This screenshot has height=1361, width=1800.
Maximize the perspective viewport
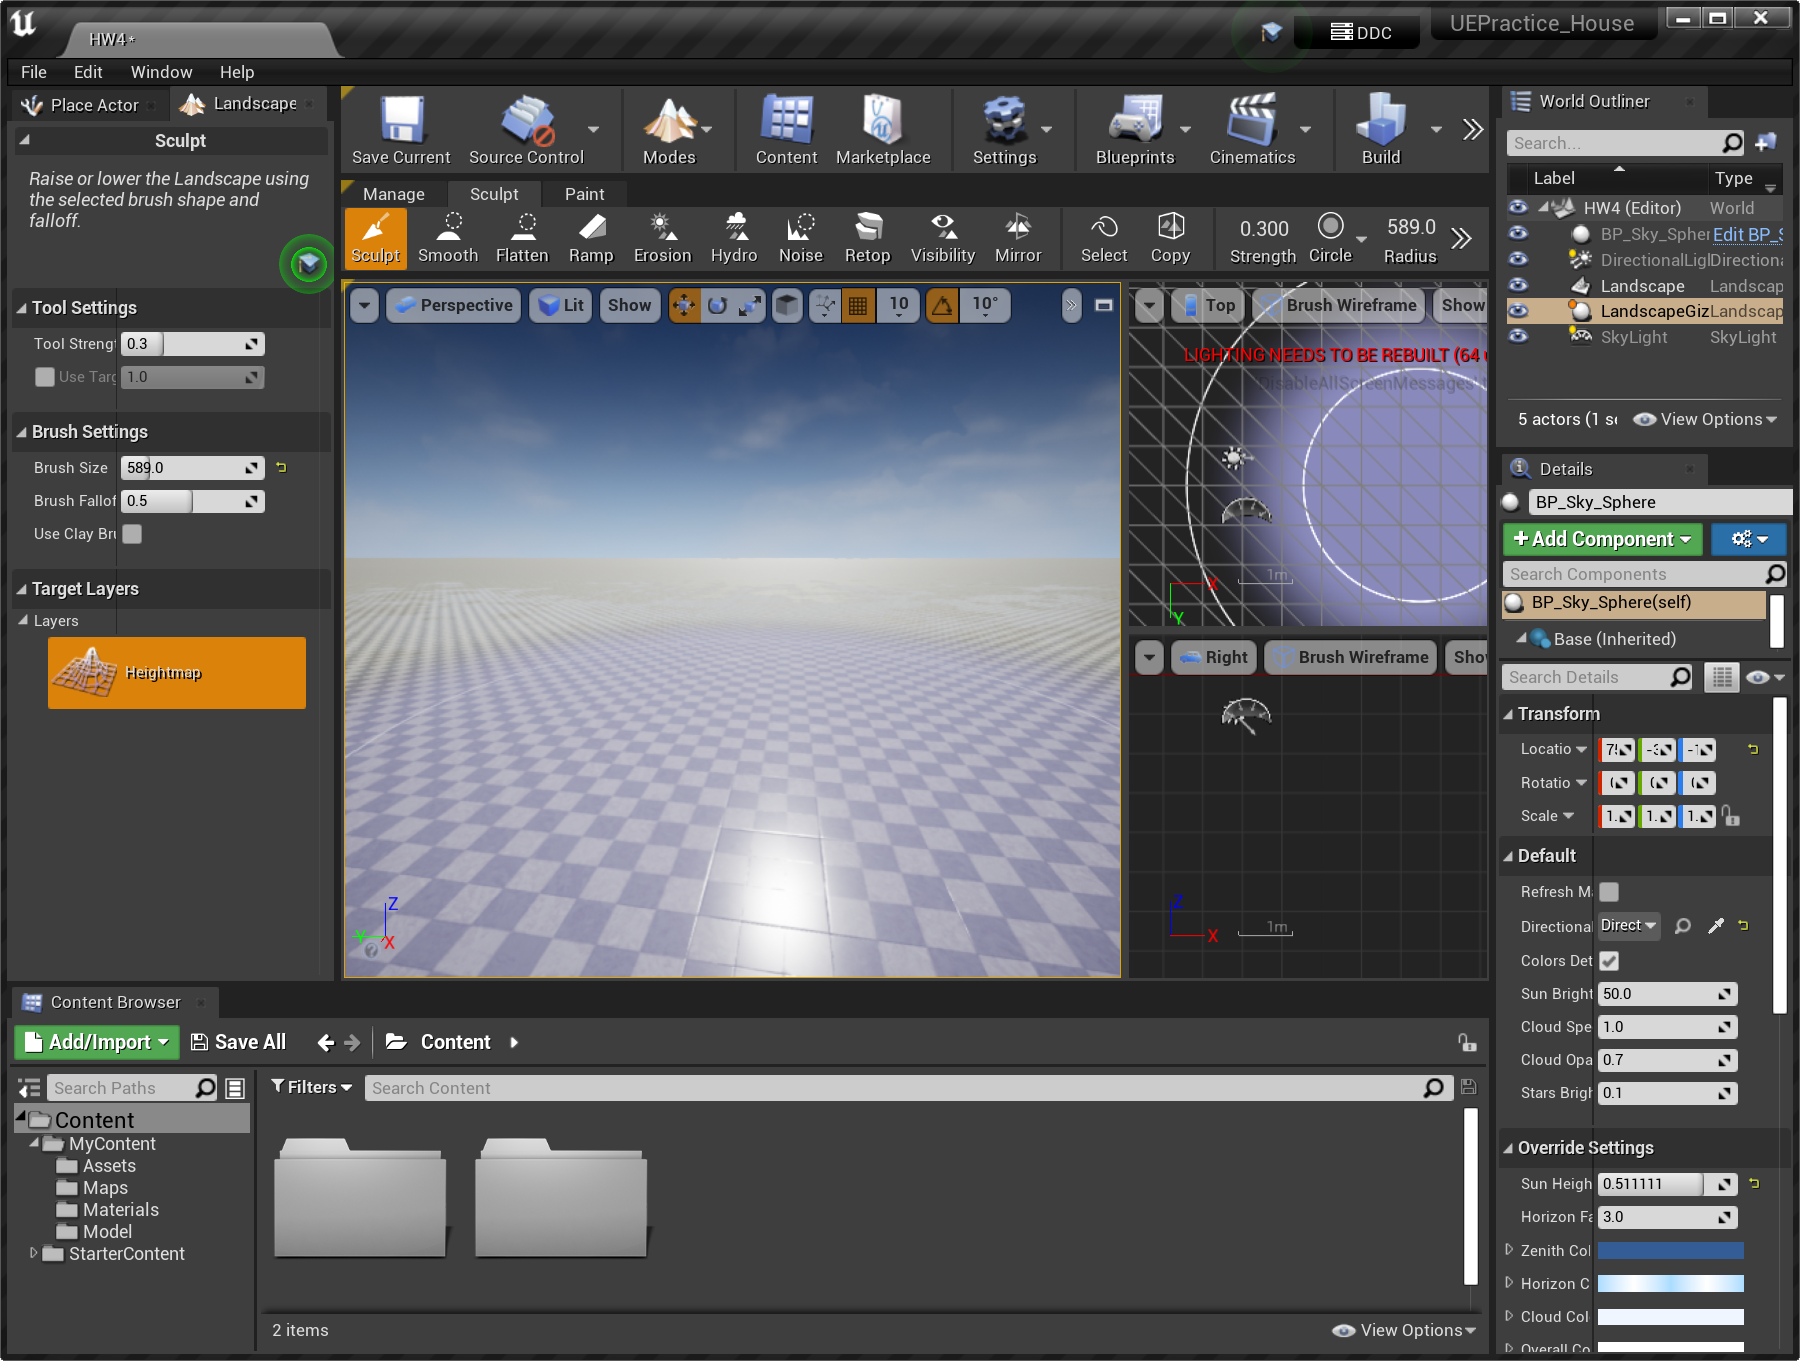1104,305
